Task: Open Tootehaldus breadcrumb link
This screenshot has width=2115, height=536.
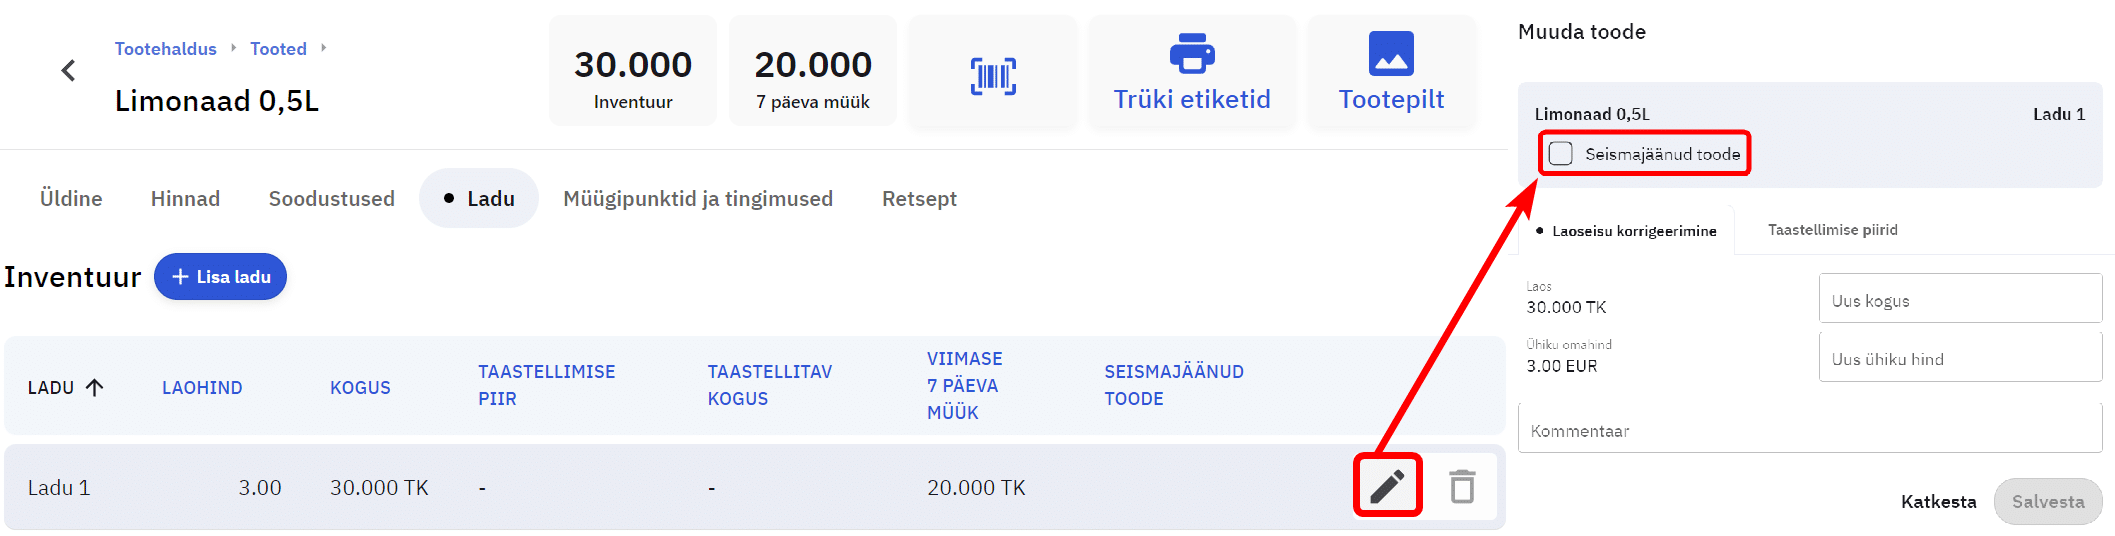Action: (x=165, y=49)
